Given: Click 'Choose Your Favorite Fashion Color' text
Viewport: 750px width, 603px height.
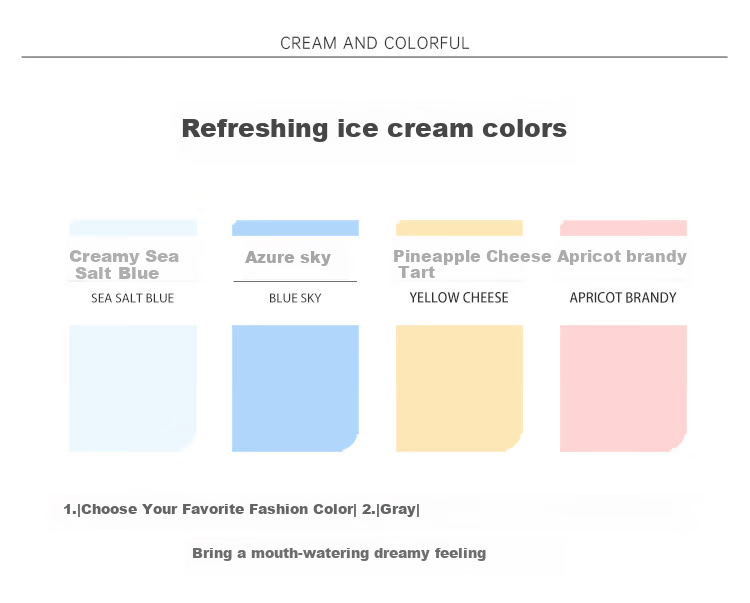Looking at the screenshot, I should [x=217, y=509].
